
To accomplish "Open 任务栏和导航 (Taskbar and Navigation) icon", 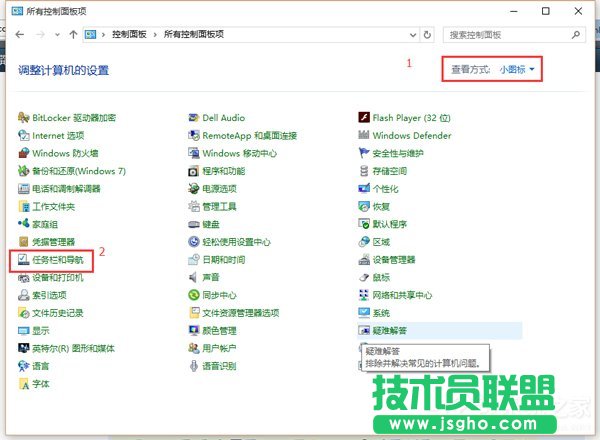I will 24,259.
